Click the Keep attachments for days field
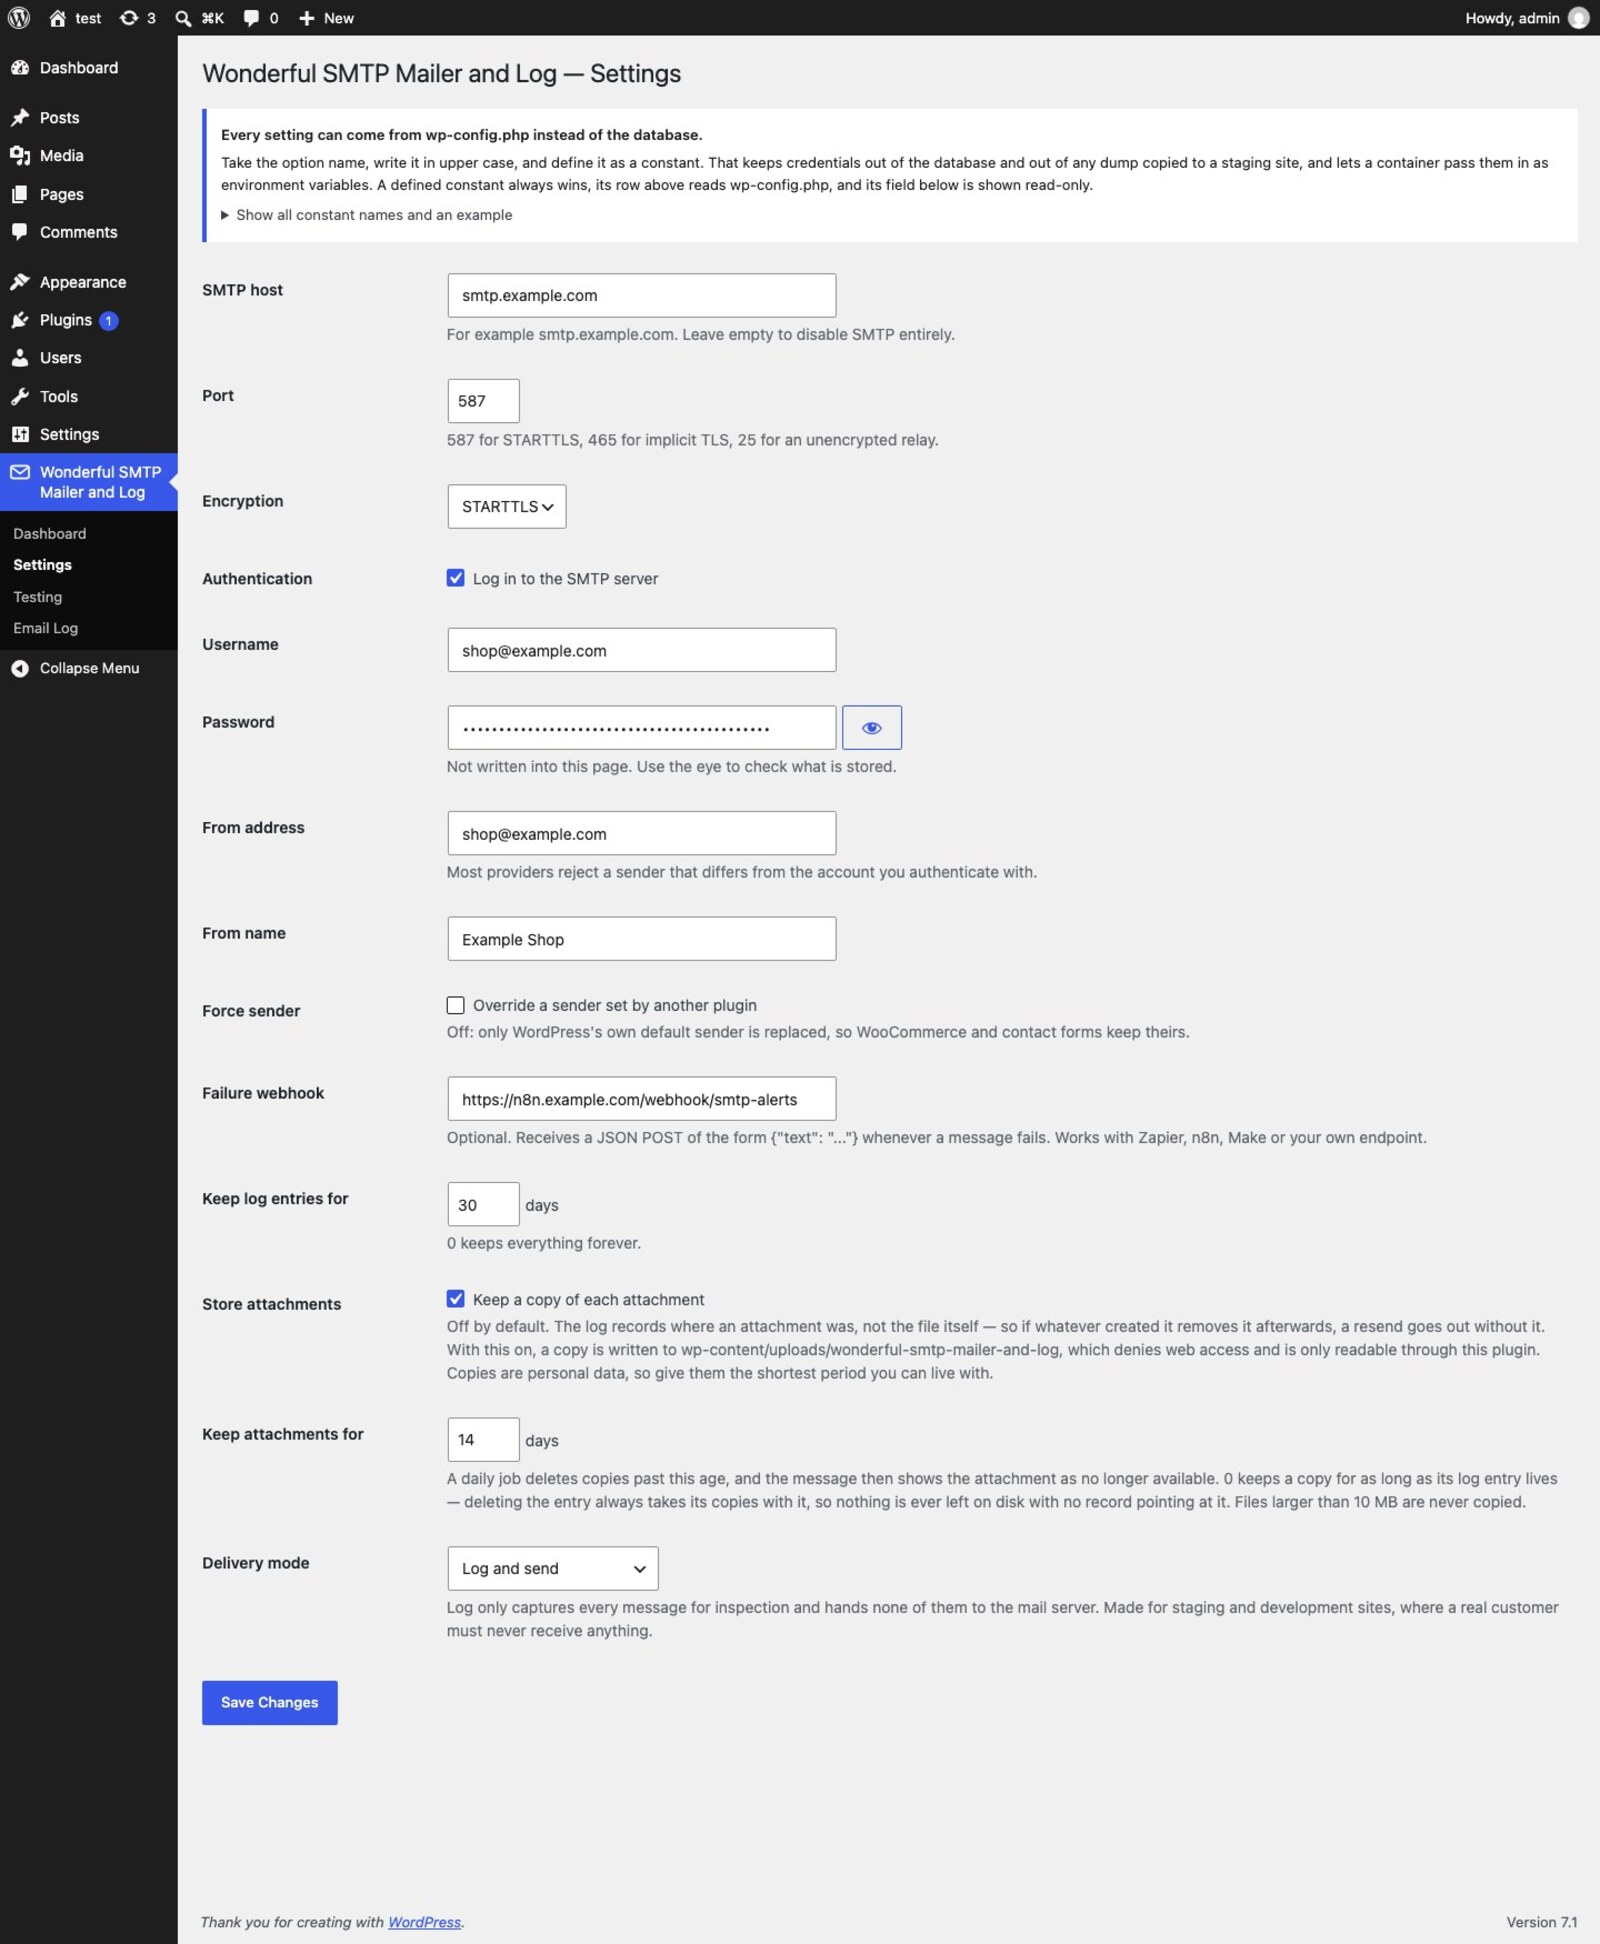Viewport: 1600px width, 1944px height. (x=483, y=1439)
